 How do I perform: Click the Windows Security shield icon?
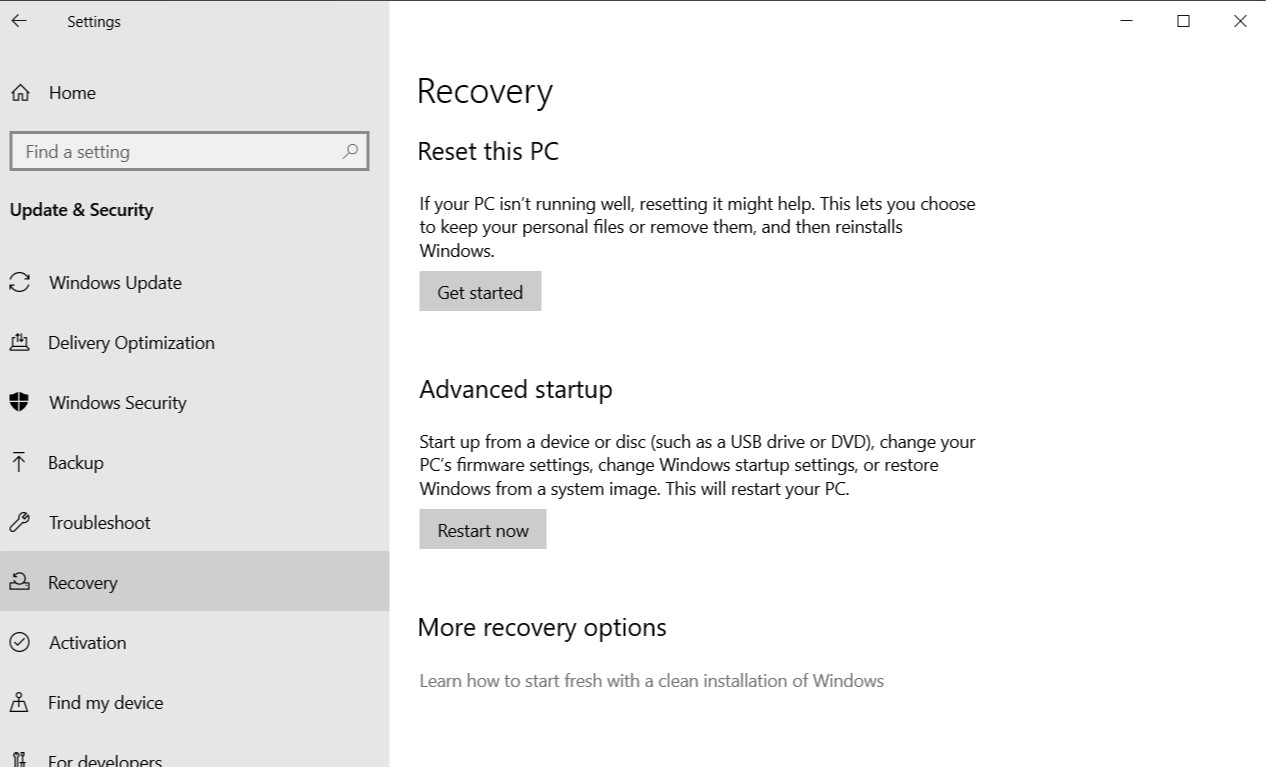(x=19, y=402)
